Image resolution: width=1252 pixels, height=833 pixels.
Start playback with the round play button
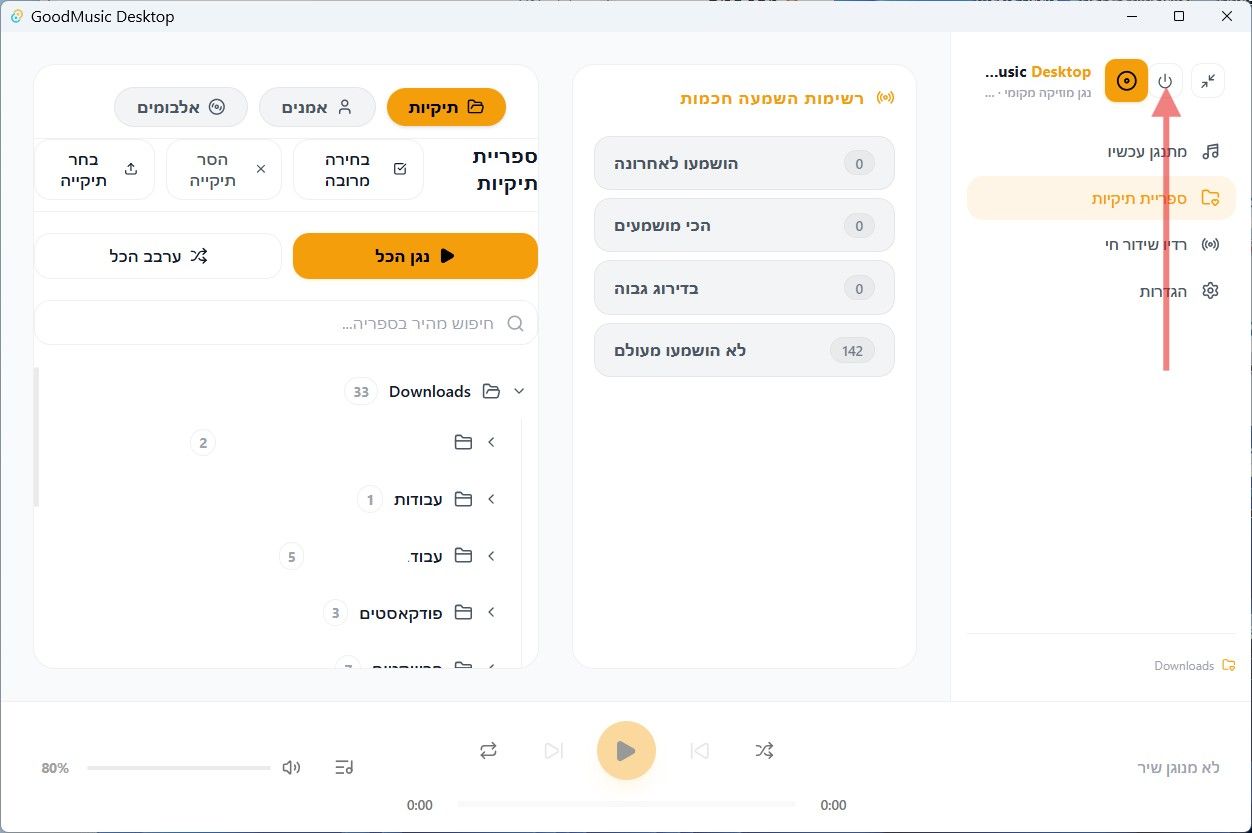click(626, 750)
